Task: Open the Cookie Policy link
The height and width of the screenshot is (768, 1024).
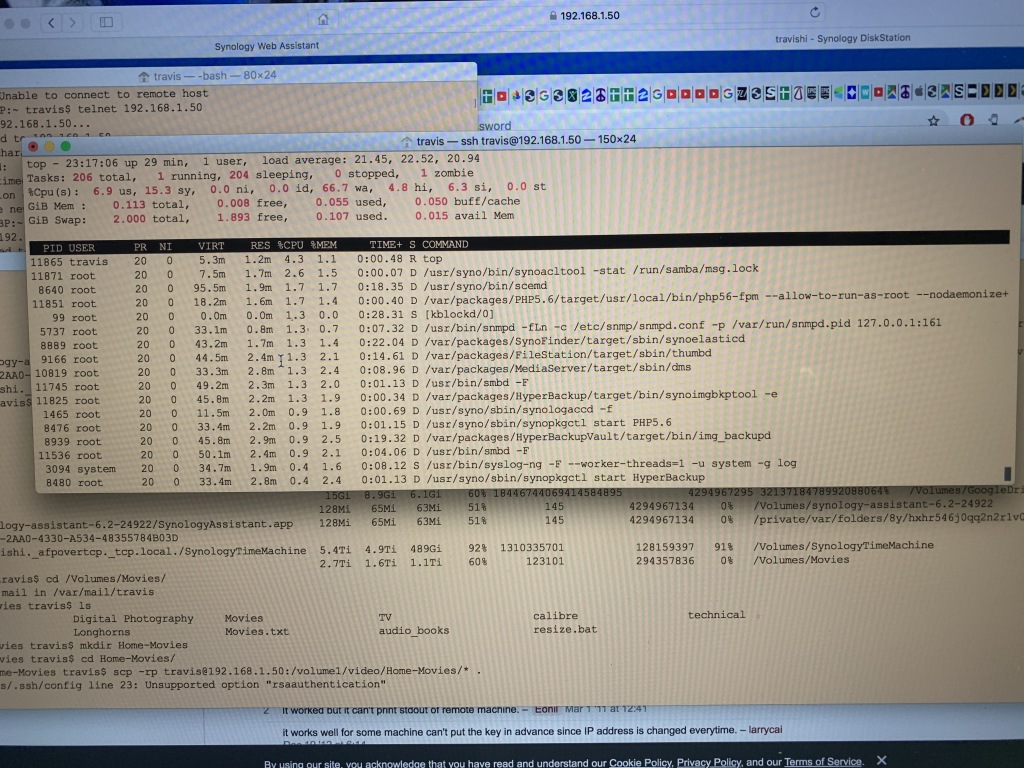Action: click(640, 762)
